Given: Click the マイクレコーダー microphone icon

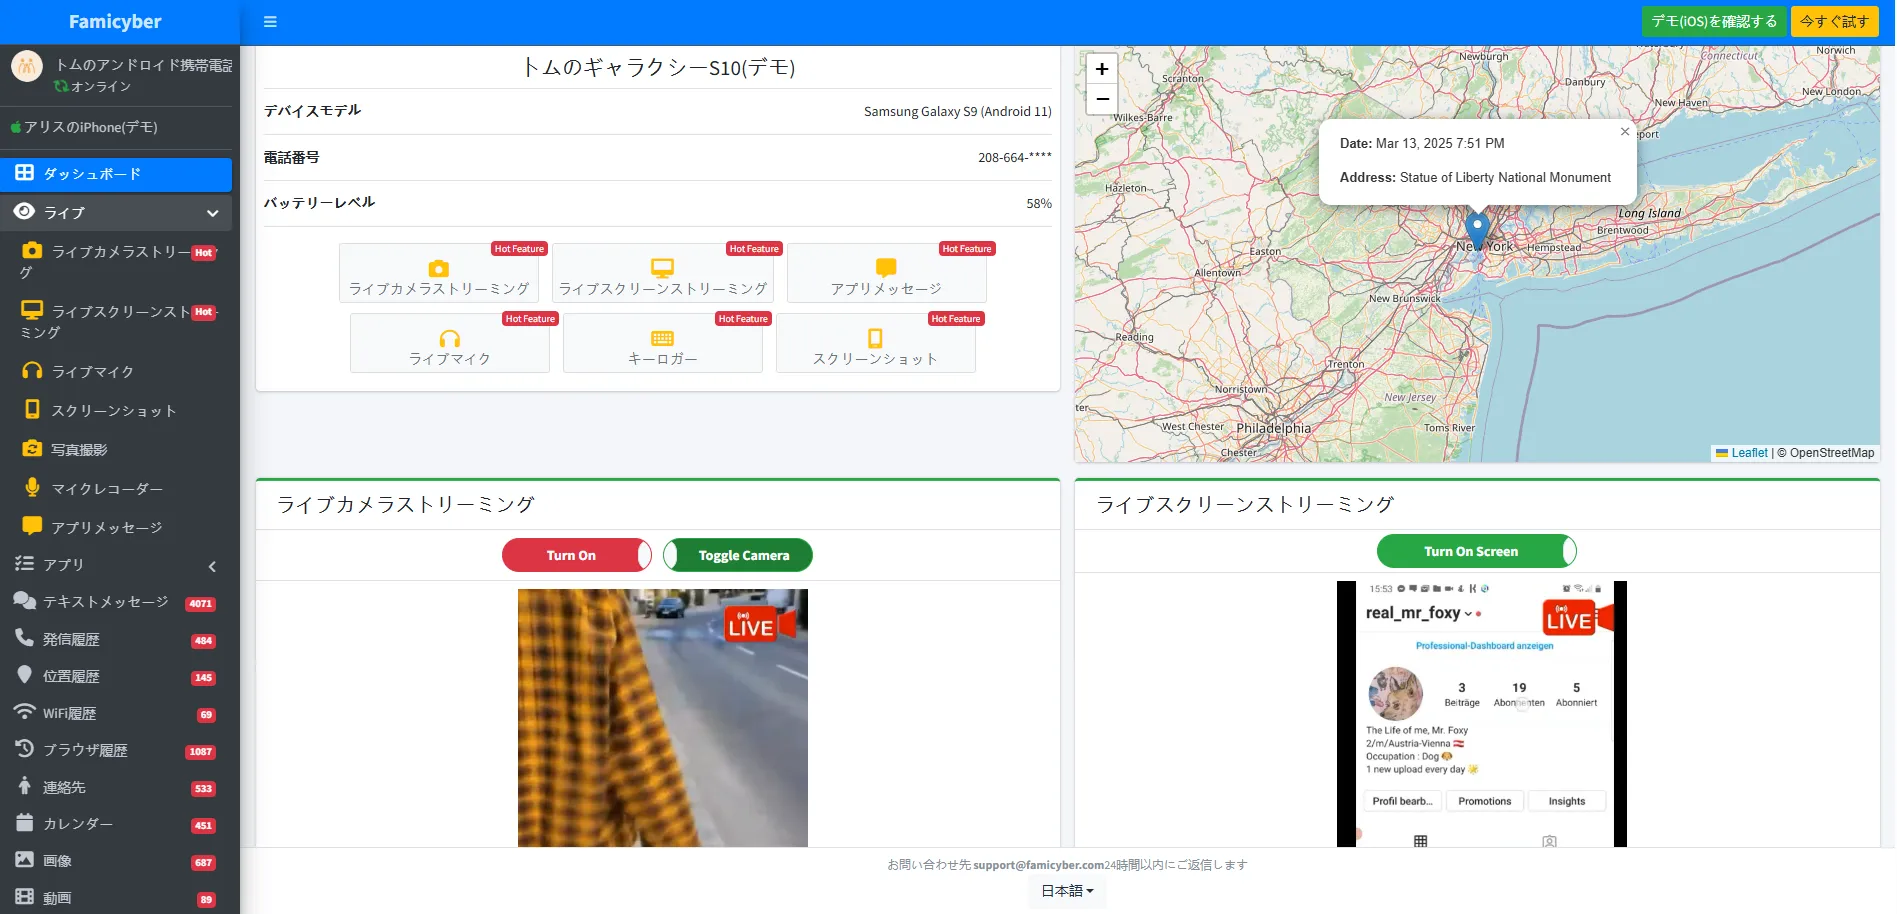Looking at the screenshot, I should (x=32, y=488).
